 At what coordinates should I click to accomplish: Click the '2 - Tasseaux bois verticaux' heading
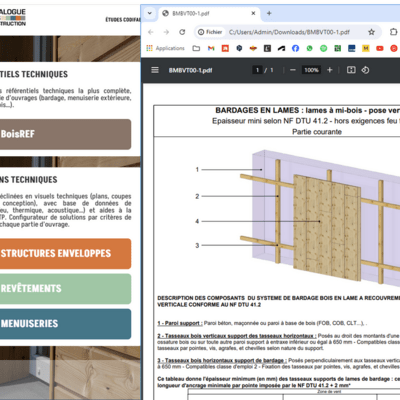pos(237,336)
